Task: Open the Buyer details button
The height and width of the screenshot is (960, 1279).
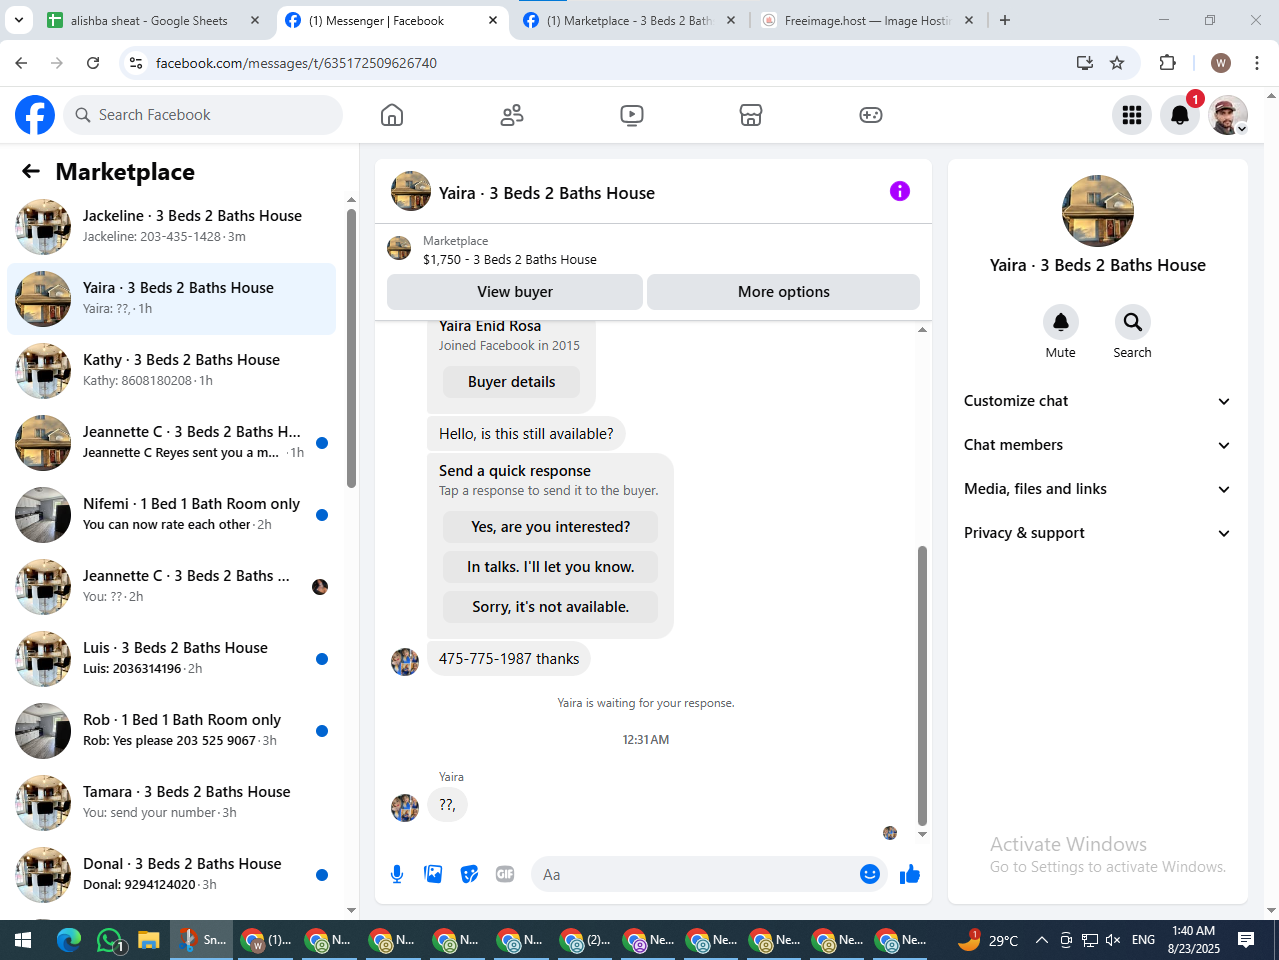Action: coord(511,382)
